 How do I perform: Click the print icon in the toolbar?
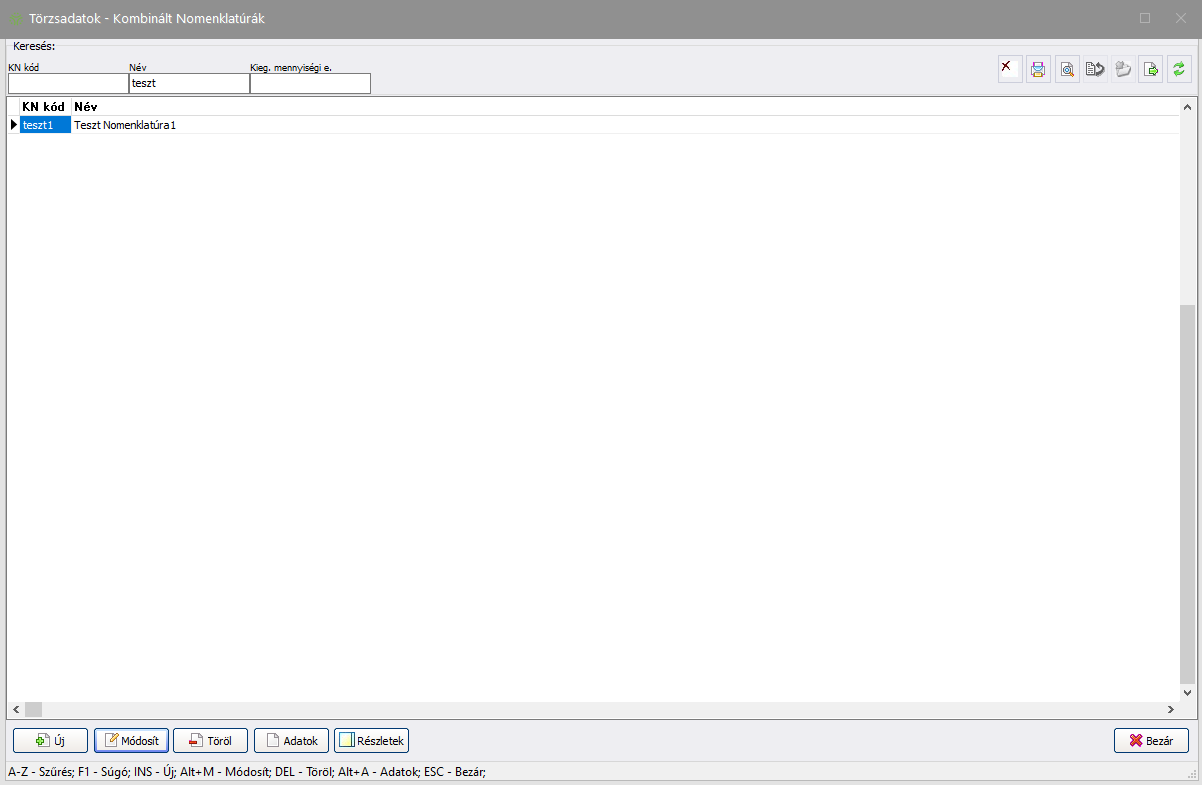pyautogui.click(x=1038, y=69)
